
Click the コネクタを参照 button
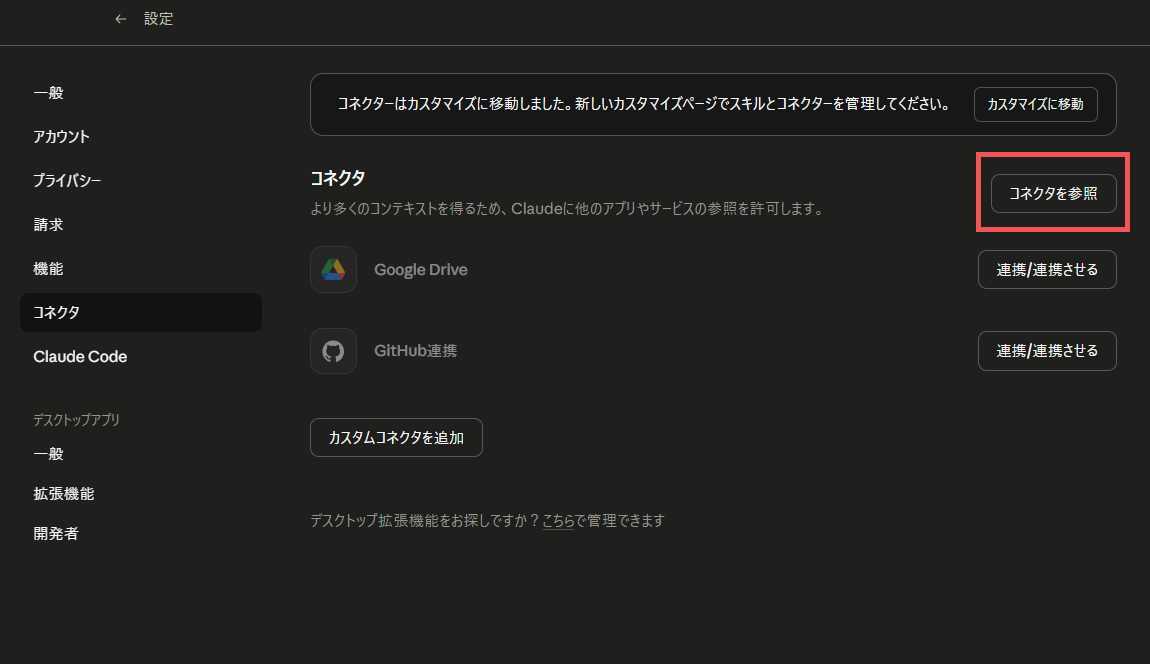1053,194
